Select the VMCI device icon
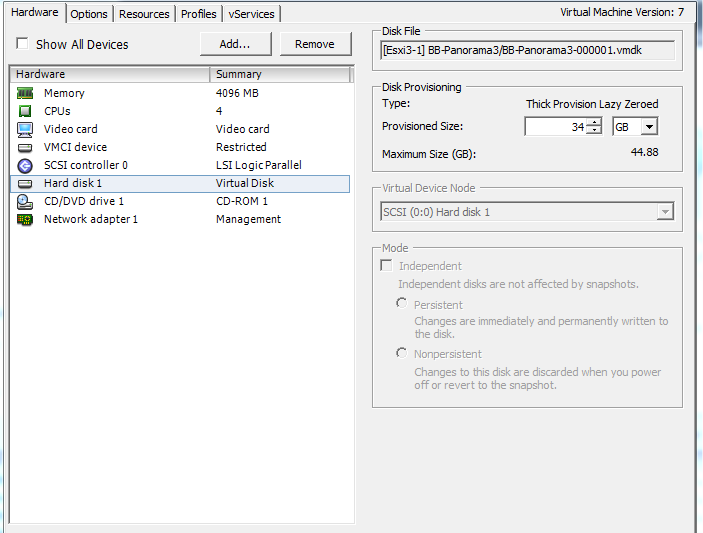The image size is (703, 533). pyautogui.click(x=25, y=147)
